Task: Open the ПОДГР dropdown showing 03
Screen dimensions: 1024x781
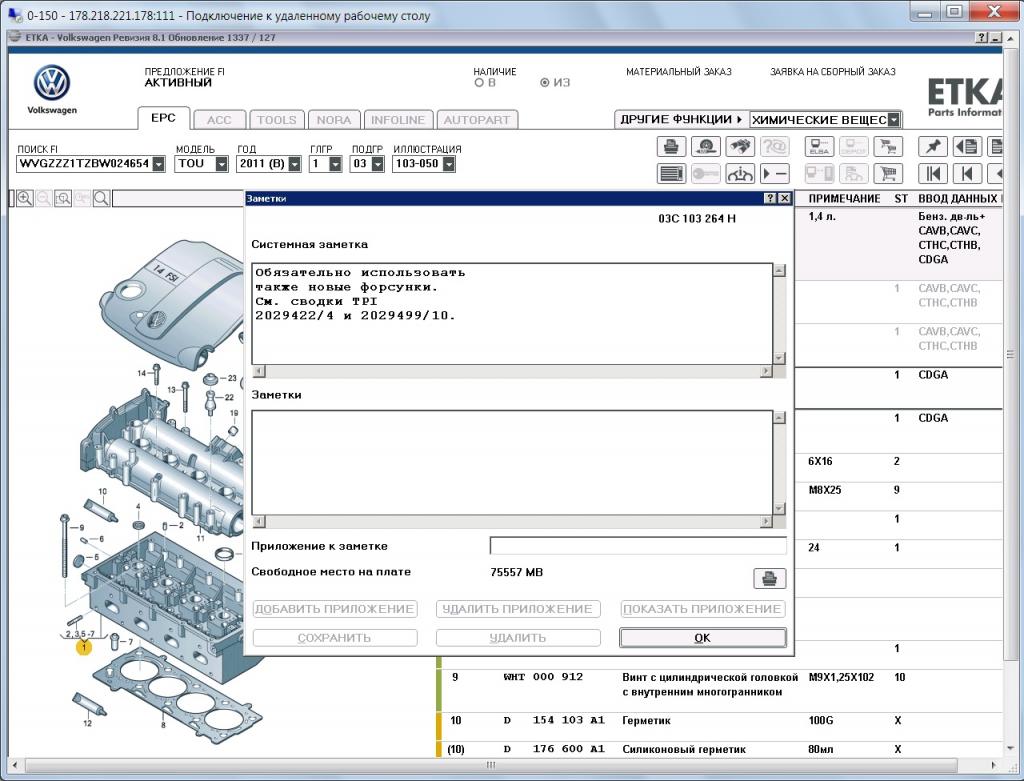Action: pos(377,164)
